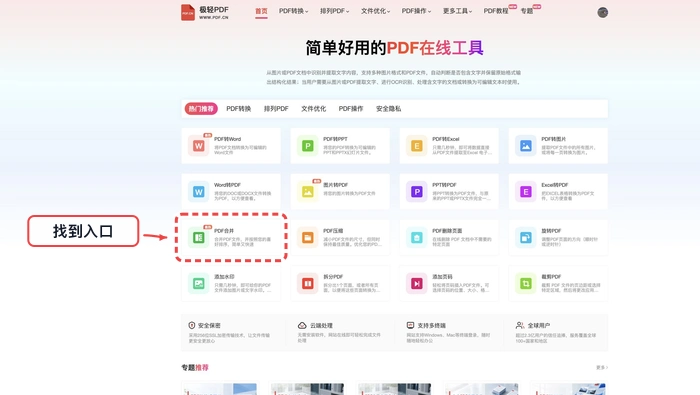Open the 添加水印 watermark tool icon

point(199,283)
